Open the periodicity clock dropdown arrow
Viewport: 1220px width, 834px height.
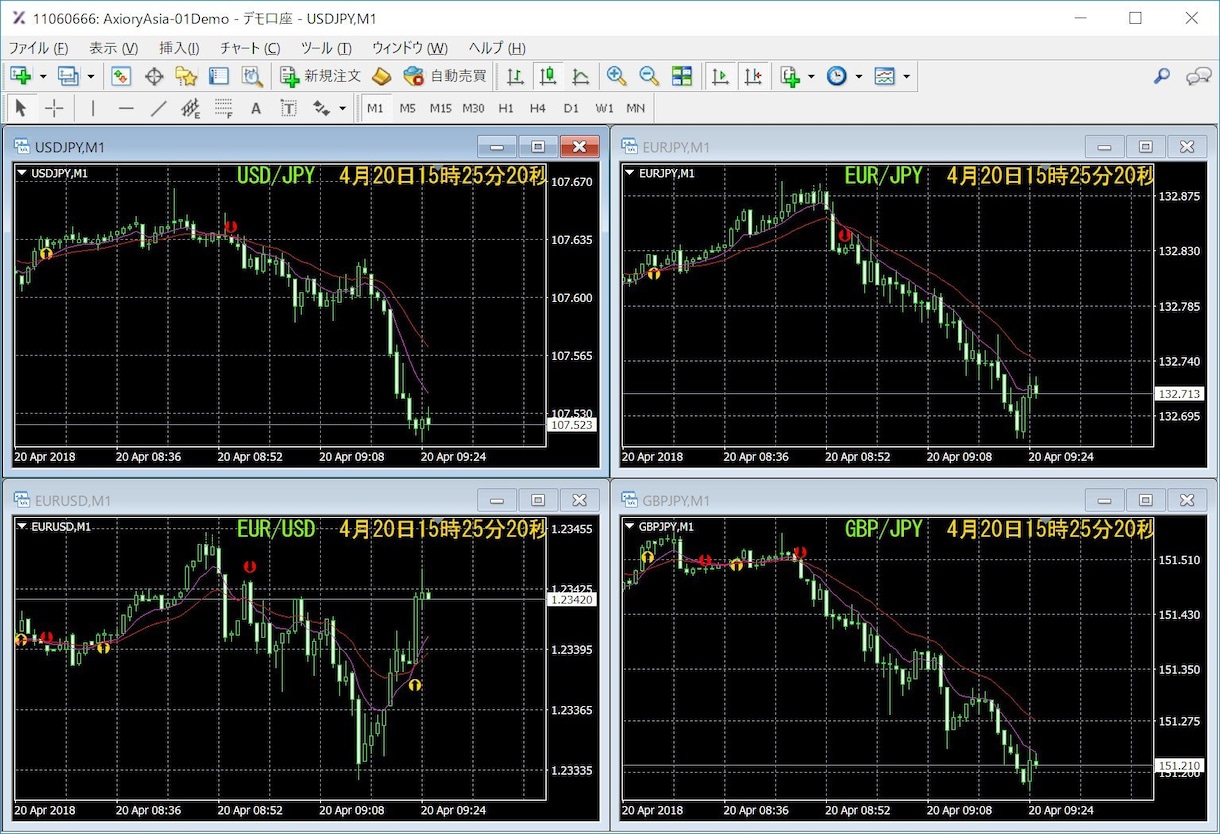(x=859, y=76)
